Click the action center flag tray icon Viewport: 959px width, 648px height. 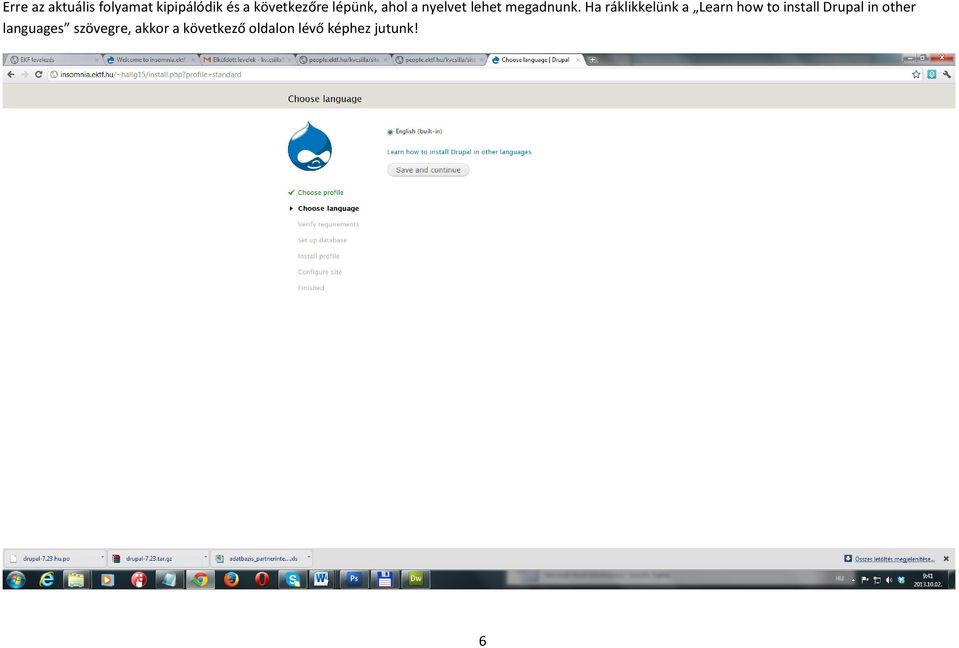865,580
